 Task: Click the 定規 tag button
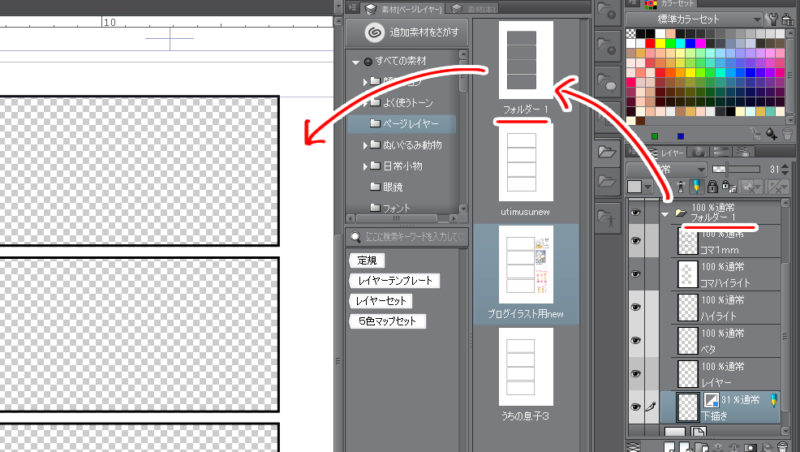(367, 260)
